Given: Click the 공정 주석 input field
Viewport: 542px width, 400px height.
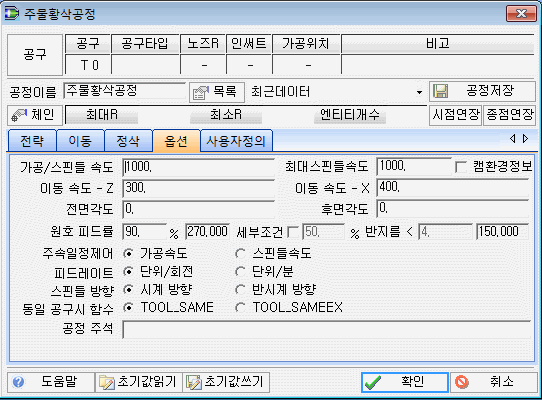Looking at the screenshot, I should [327, 329].
